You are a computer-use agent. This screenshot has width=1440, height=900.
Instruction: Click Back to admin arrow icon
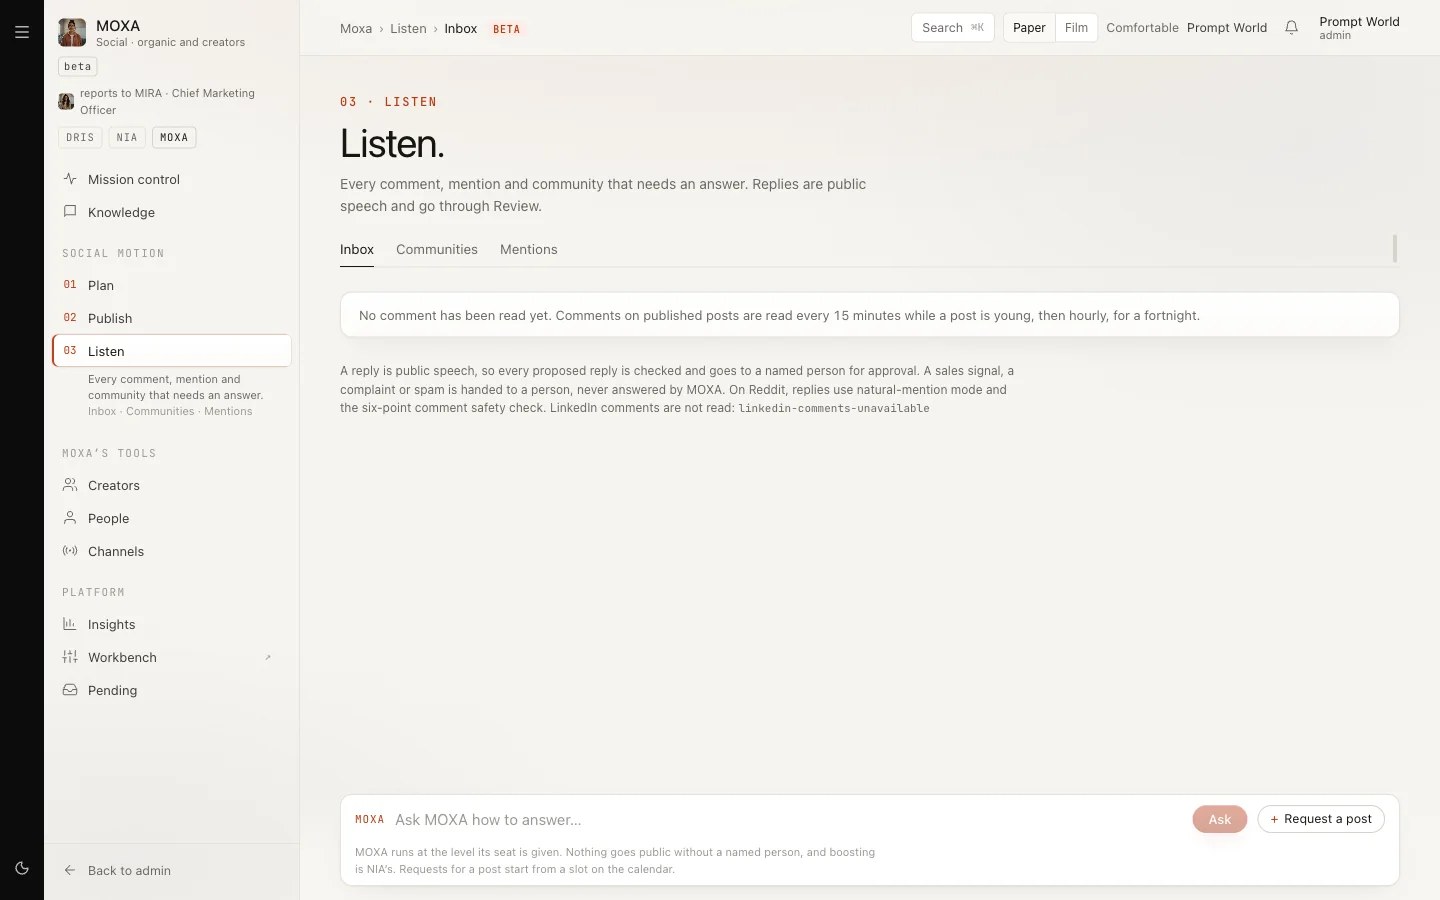point(70,870)
